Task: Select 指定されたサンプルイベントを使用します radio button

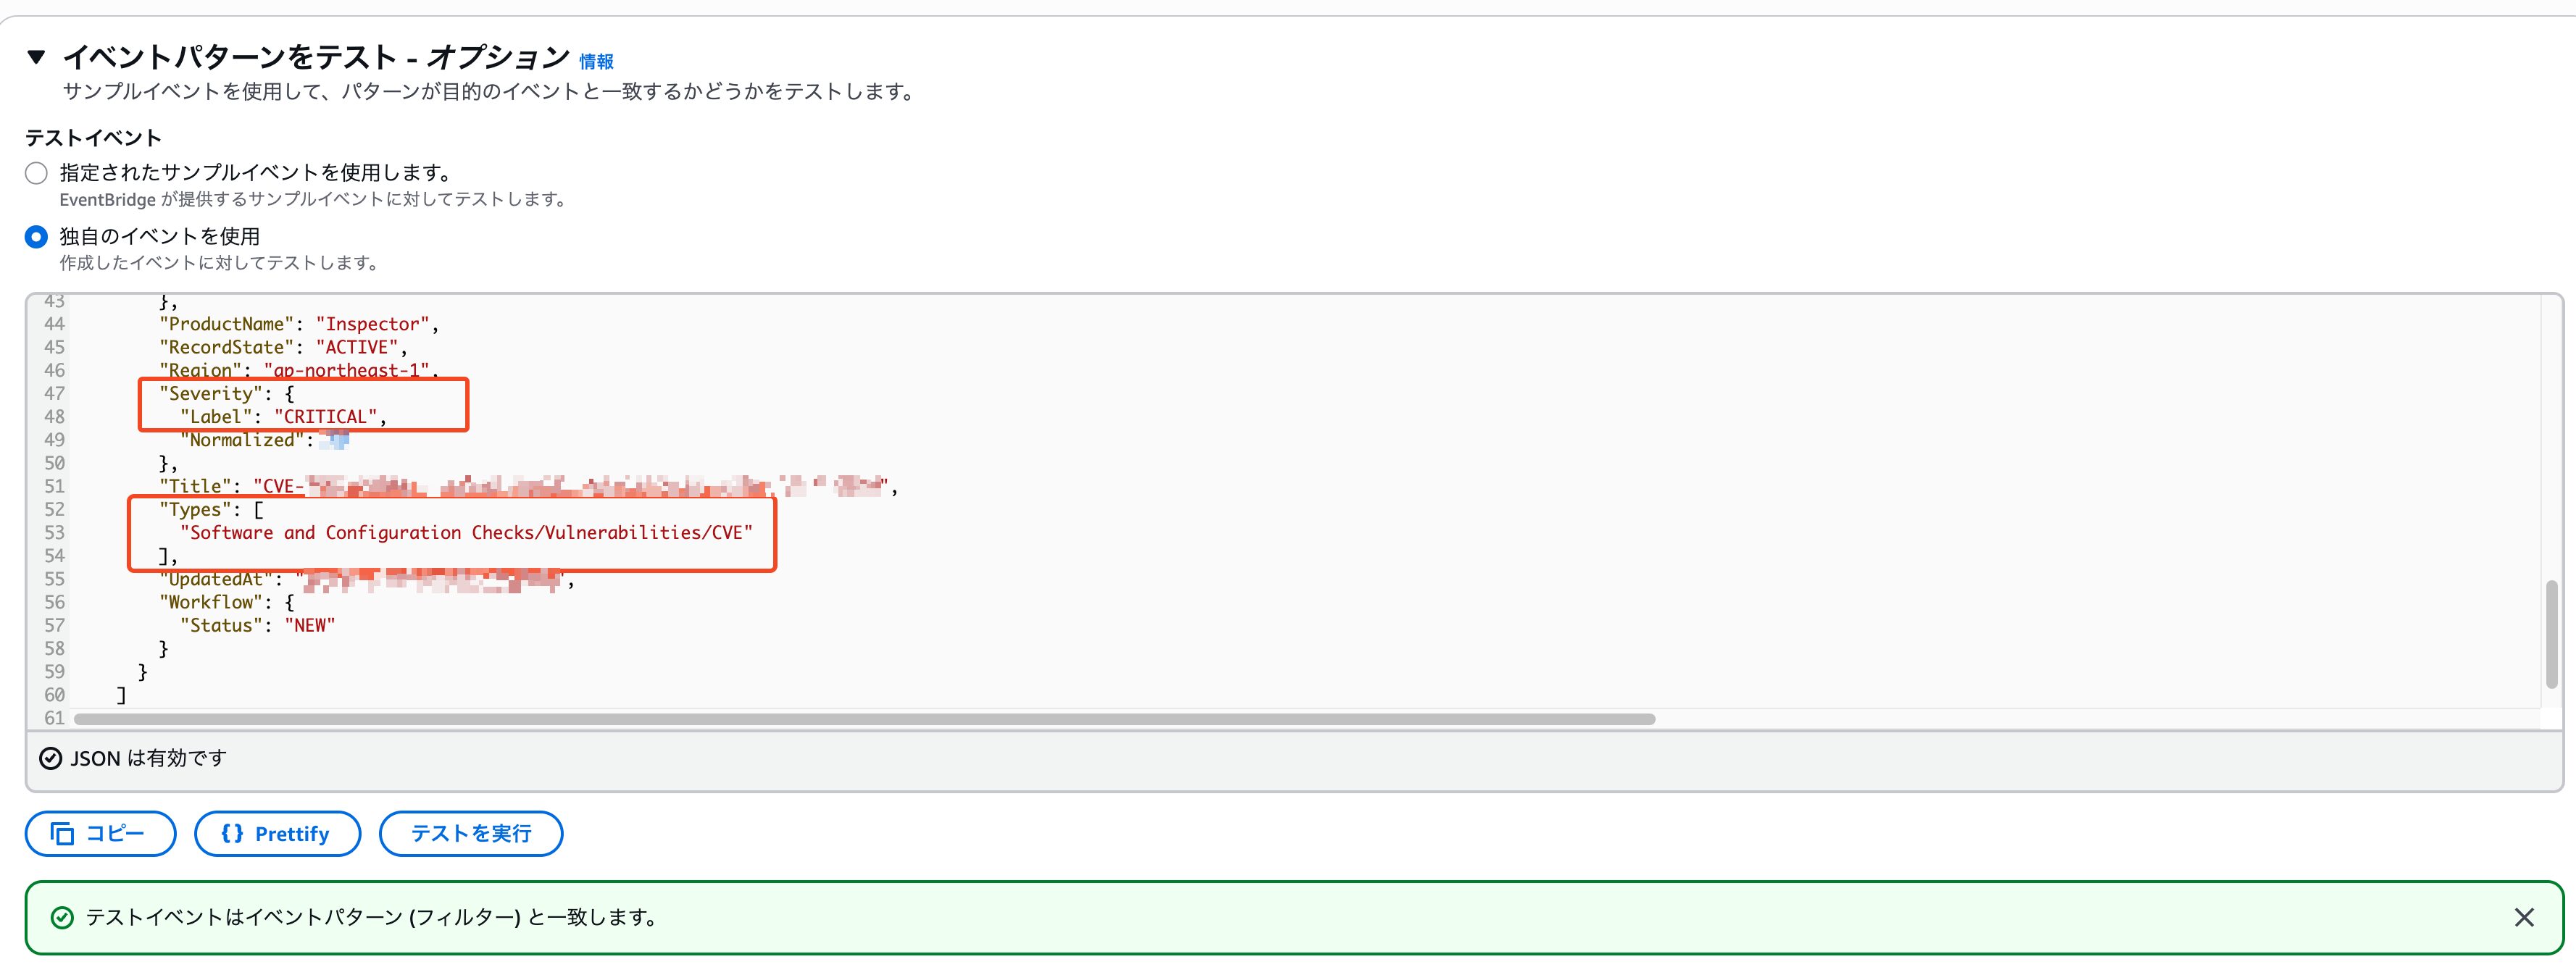Action: pos(36,173)
